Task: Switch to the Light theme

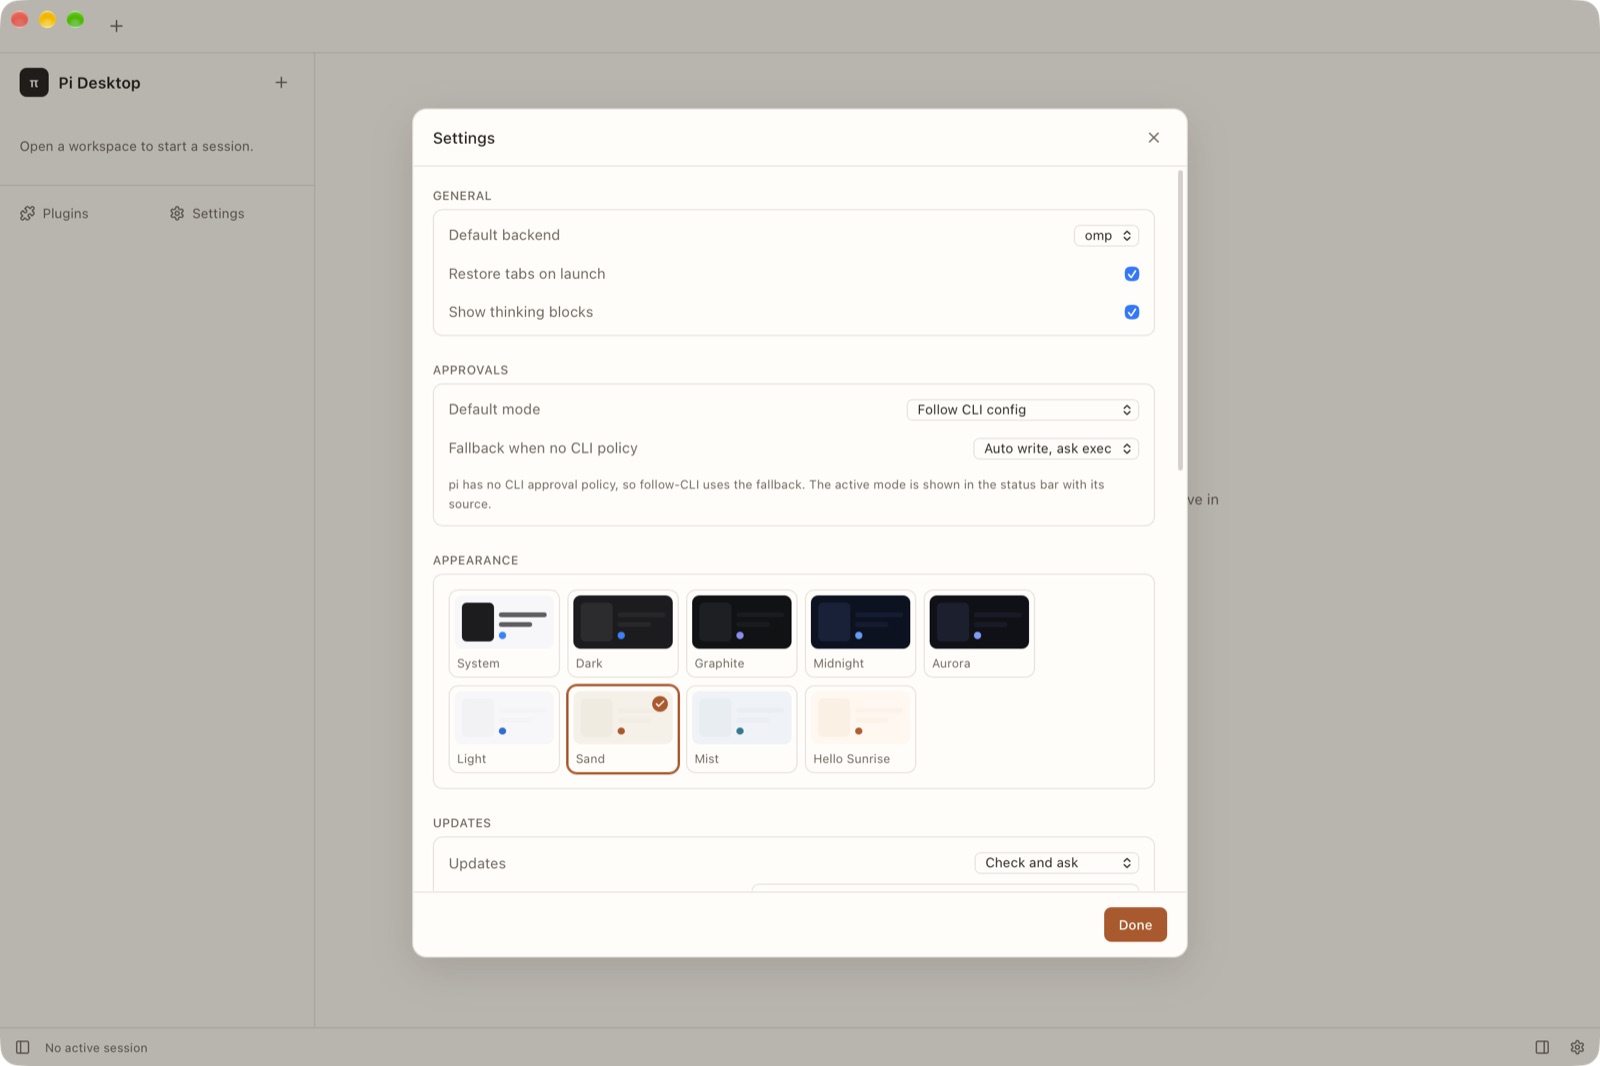Action: pyautogui.click(x=504, y=729)
